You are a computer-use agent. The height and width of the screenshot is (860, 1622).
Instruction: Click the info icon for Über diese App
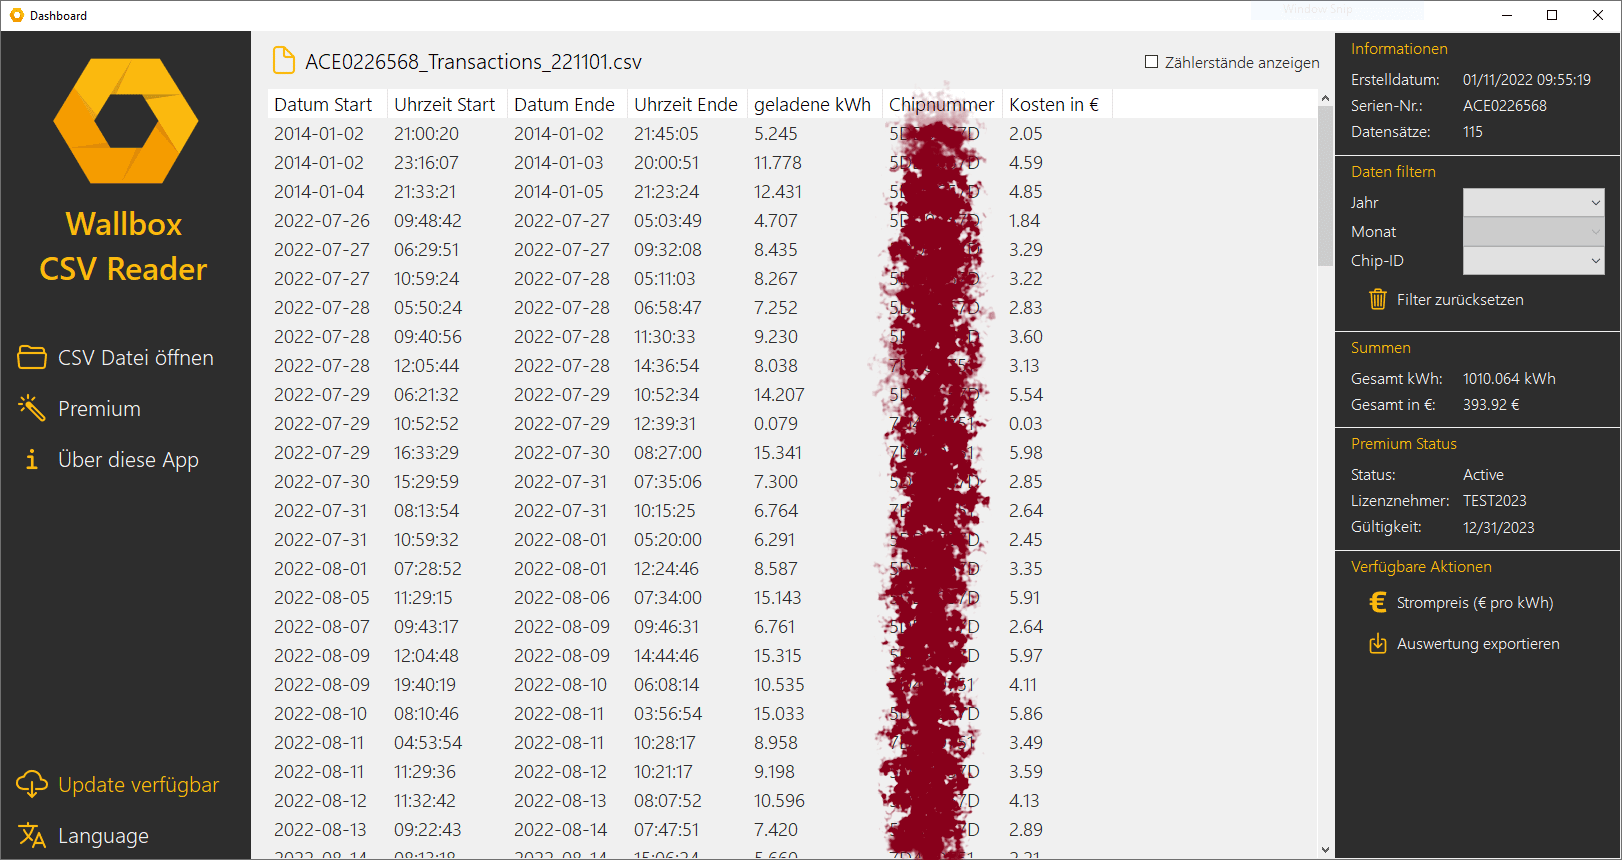[32, 459]
